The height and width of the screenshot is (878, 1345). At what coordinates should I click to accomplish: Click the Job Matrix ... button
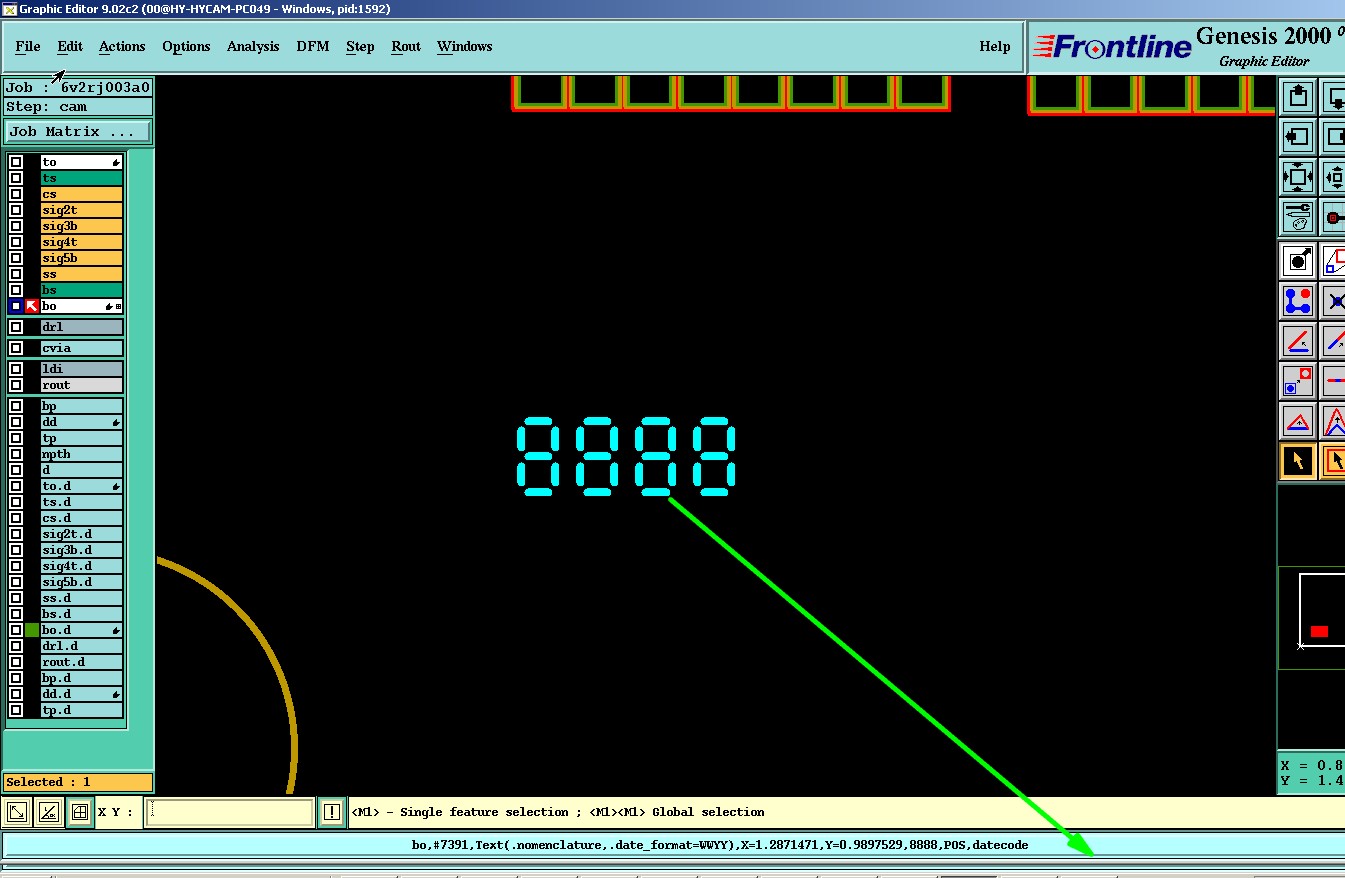(x=78, y=132)
